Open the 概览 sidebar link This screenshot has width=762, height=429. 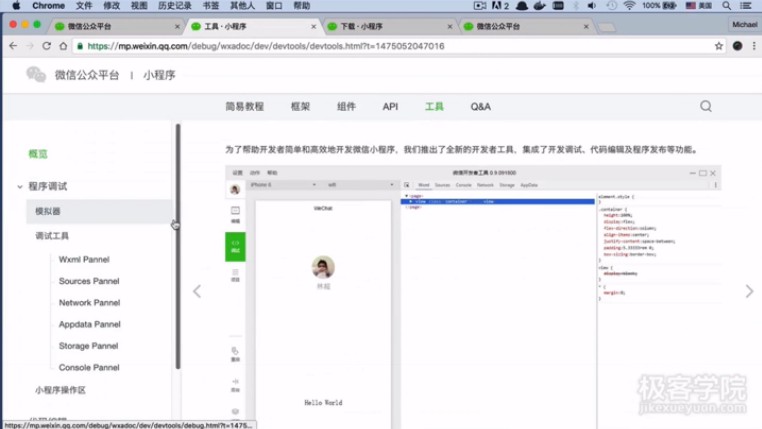click(x=38, y=154)
